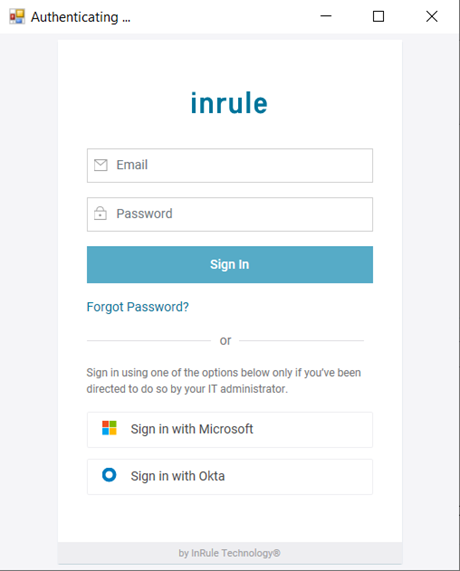Click the application icon in the title bar

pyautogui.click(x=17, y=16)
